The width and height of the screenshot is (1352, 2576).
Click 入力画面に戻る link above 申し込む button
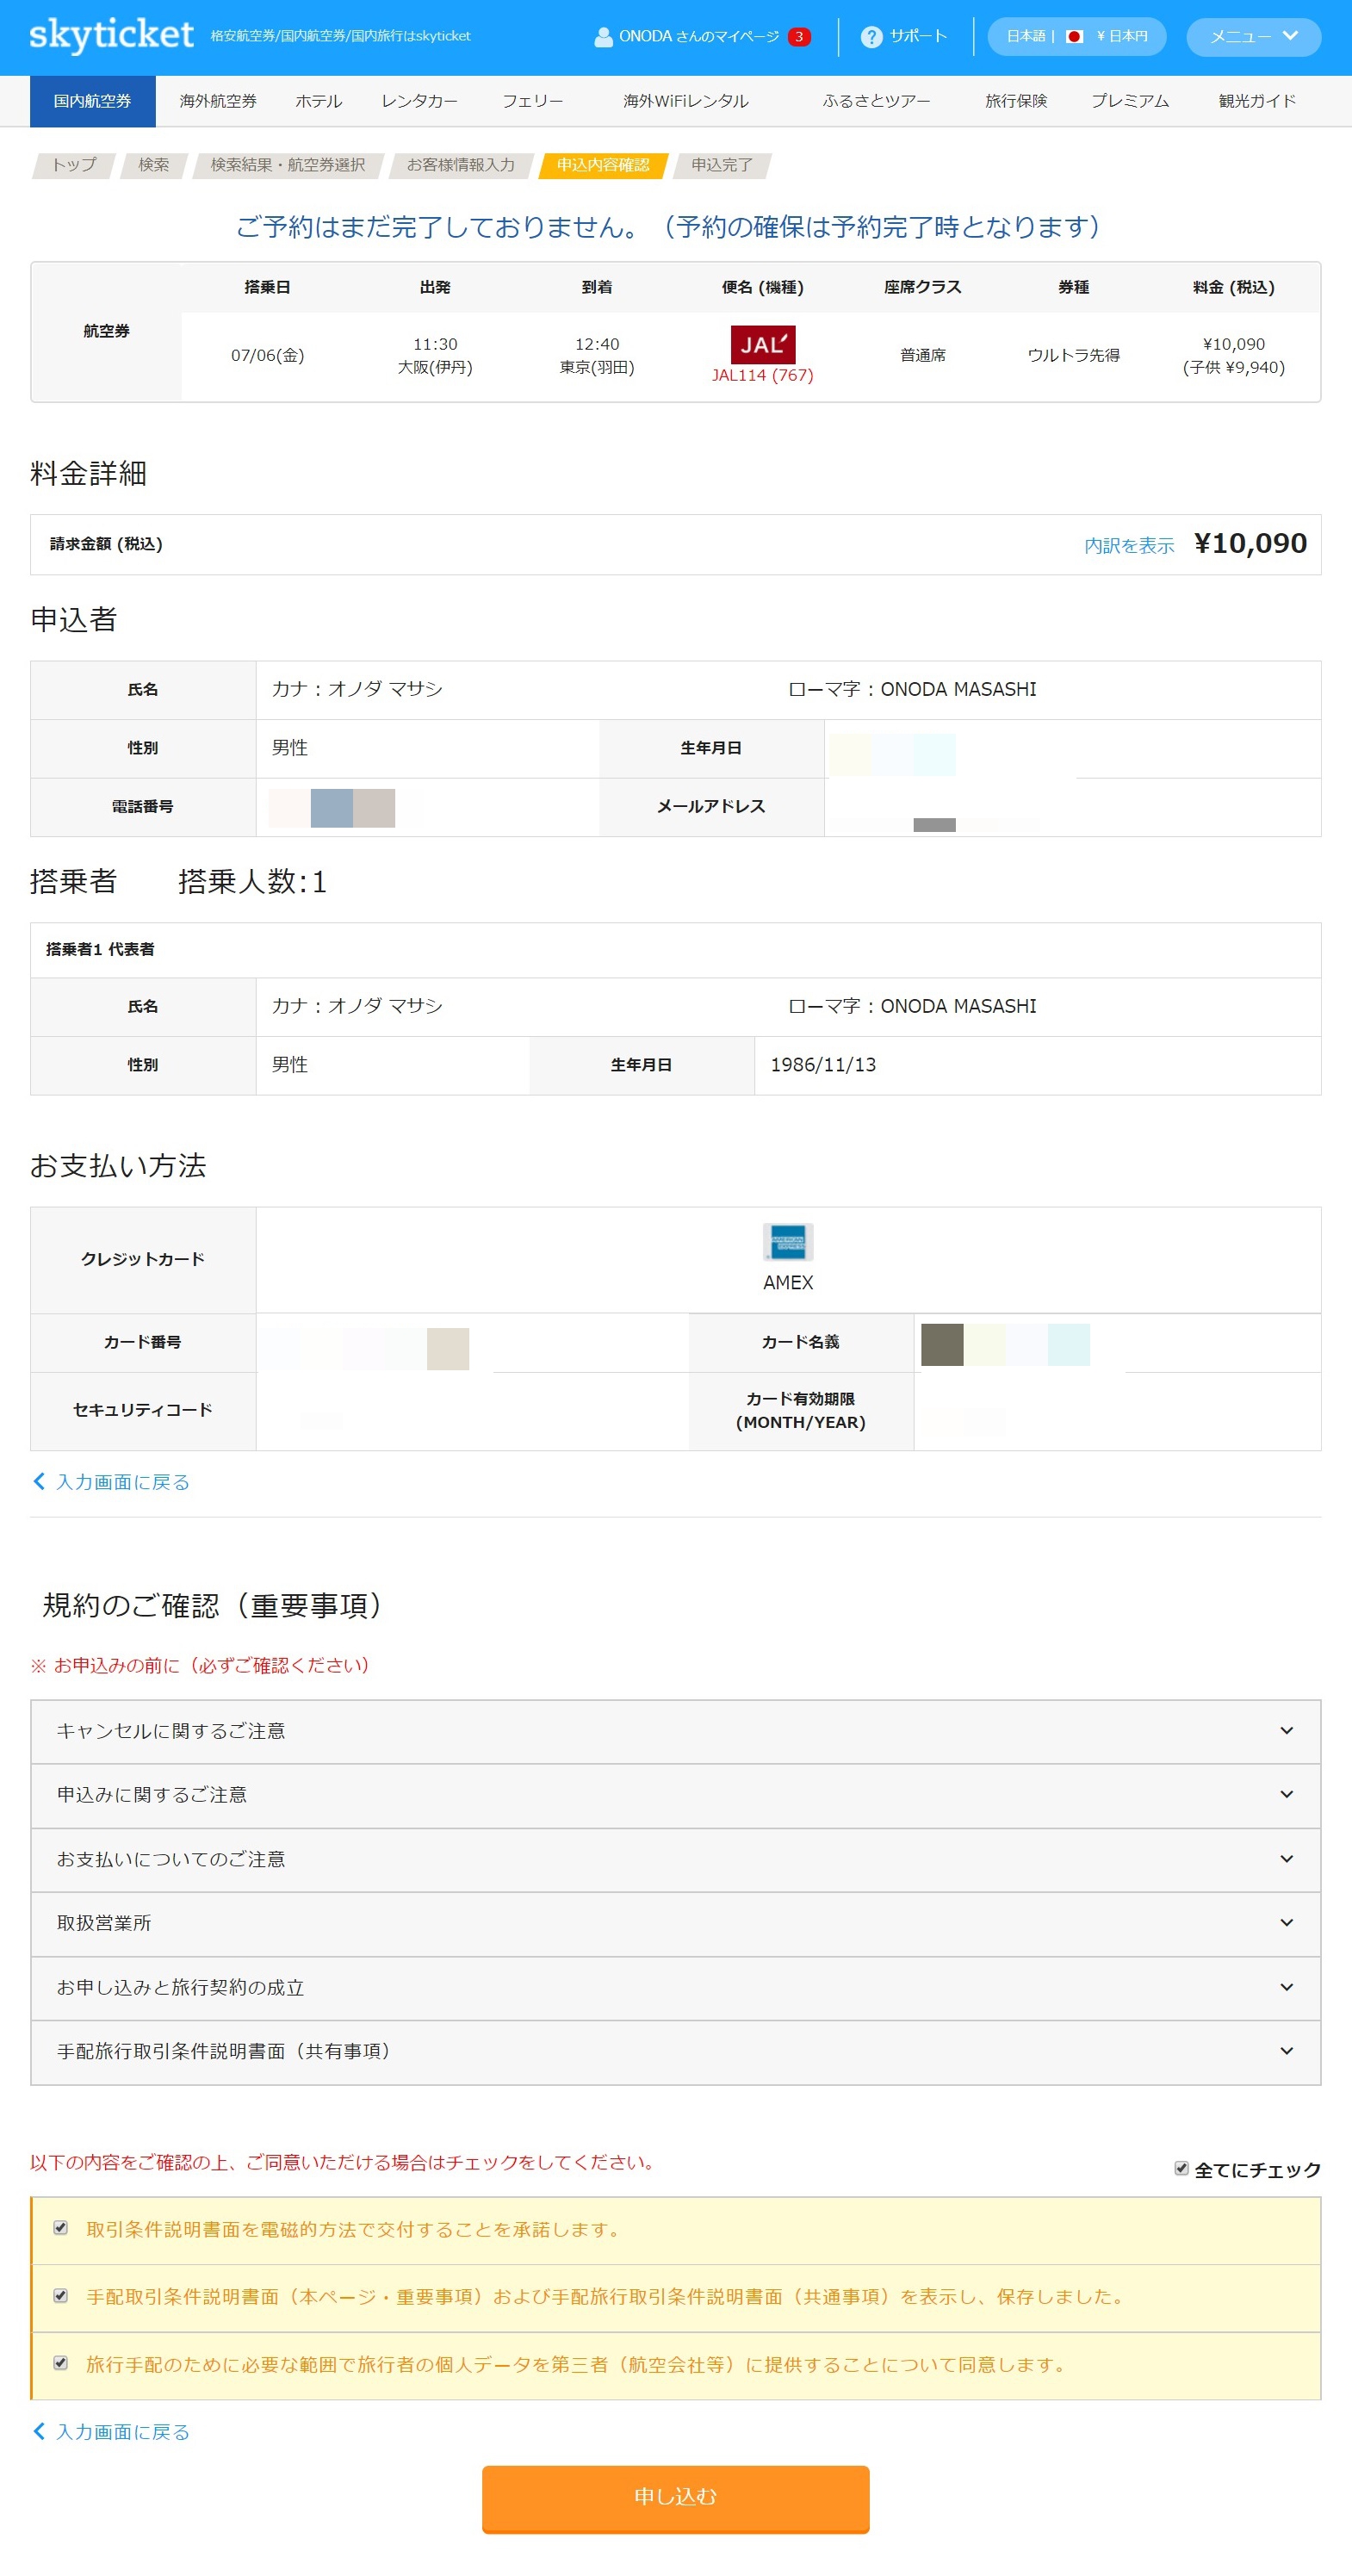pyautogui.click(x=111, y=2431)
